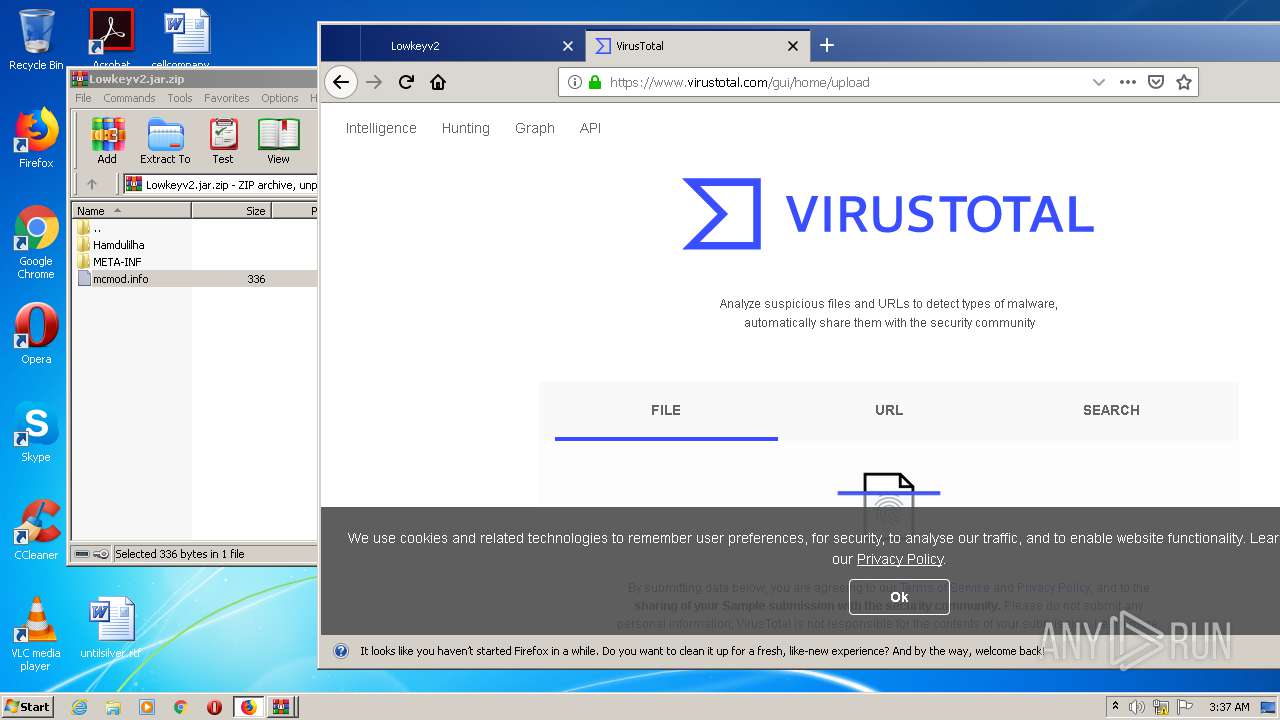
Task: Open WinRAR Options menu
Action: coord(280,98)
